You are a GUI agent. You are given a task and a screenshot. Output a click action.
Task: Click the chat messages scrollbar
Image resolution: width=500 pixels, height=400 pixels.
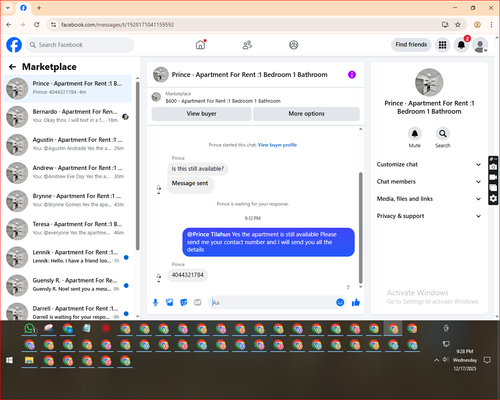[x=360, y=228]
